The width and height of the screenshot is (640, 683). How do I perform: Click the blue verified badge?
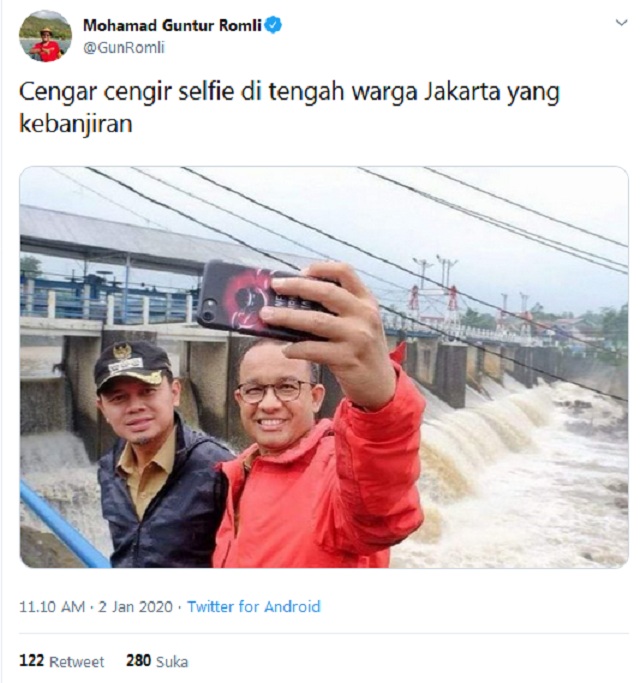tap(274, 25)
